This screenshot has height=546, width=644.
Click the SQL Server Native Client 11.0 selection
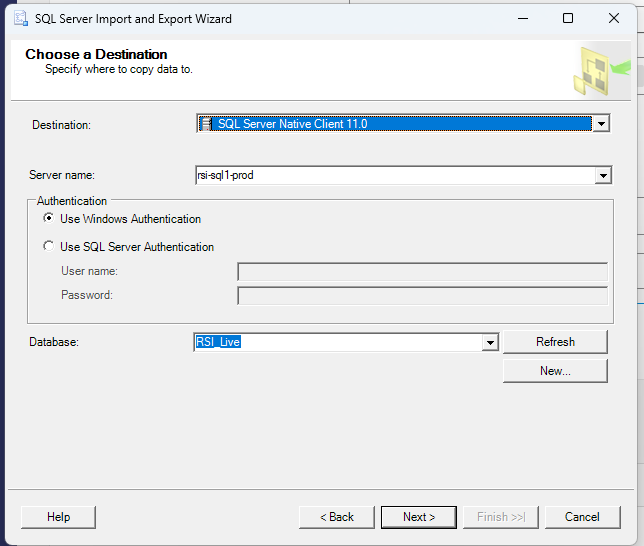(395, 124)
